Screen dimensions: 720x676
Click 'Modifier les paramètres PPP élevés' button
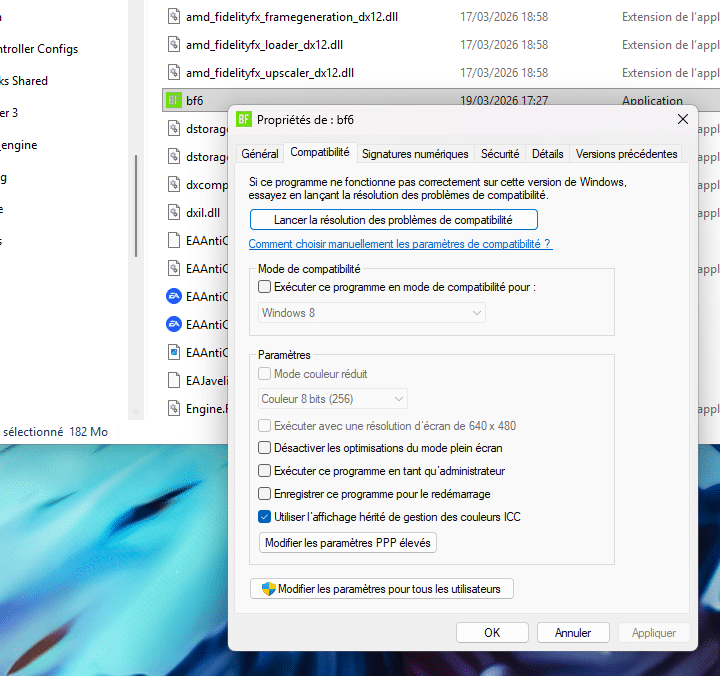pos(348,543)
